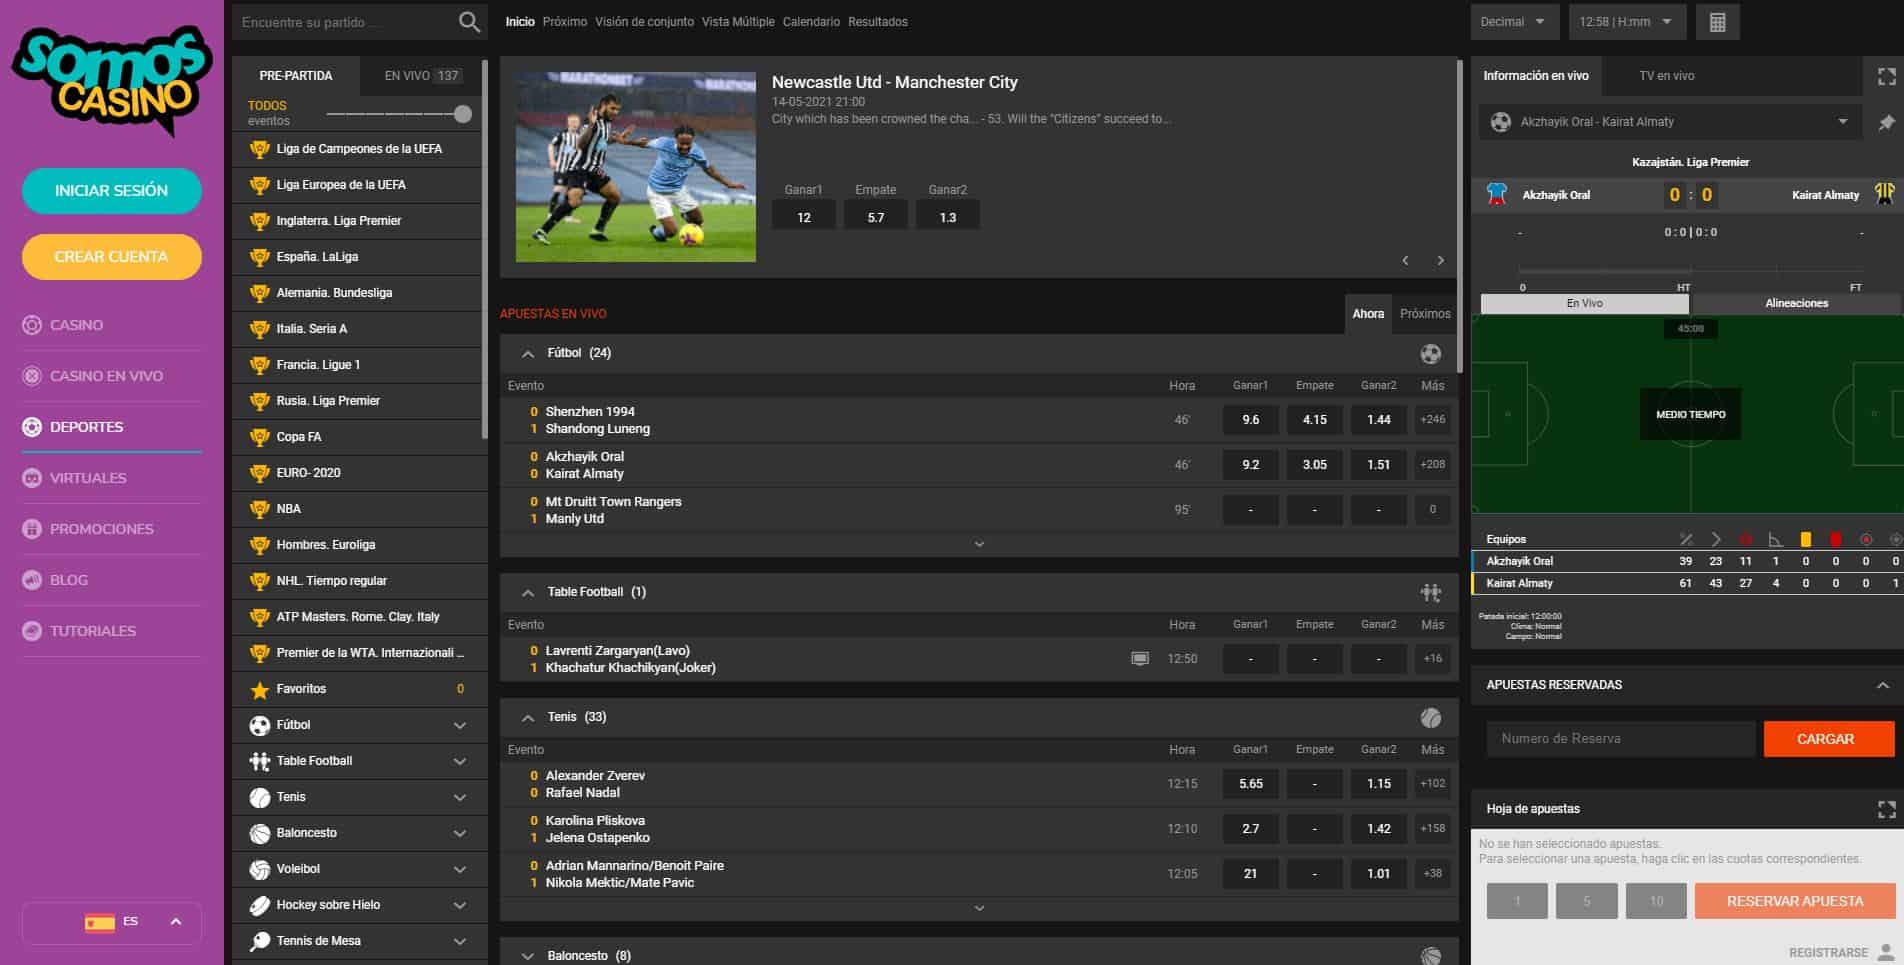Go to next featured match arrow

pyautogui.click(x=1440, y=260)
